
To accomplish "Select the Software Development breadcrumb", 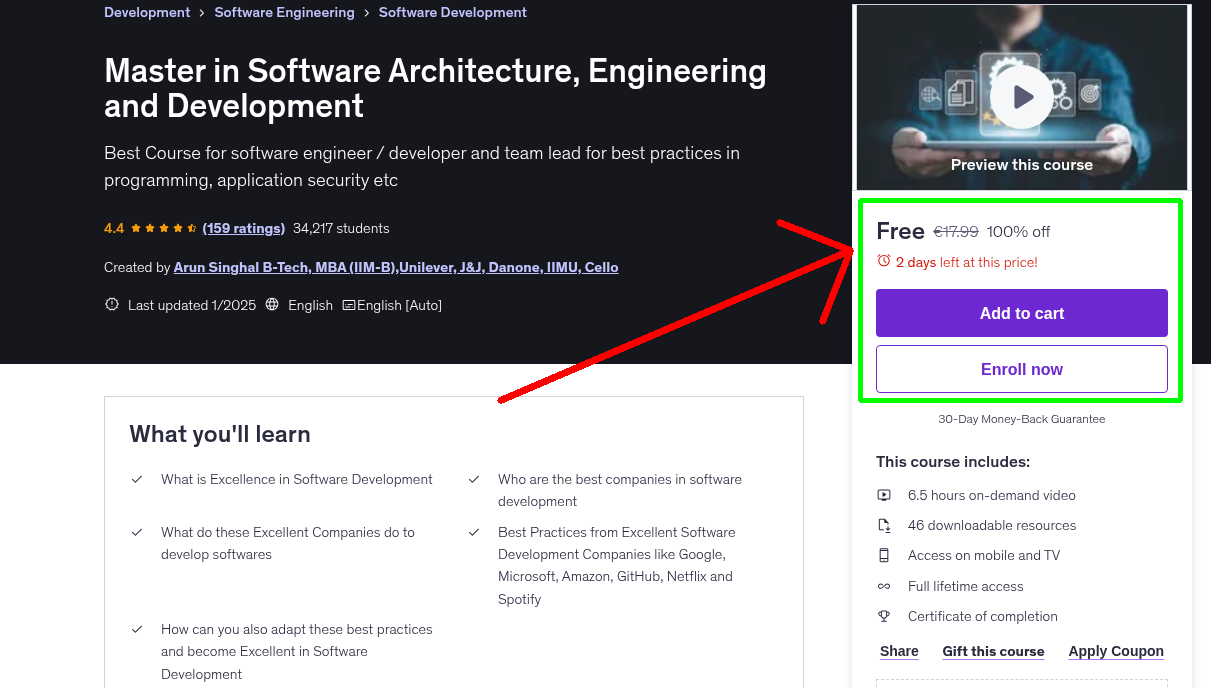I will coord(452,12).
